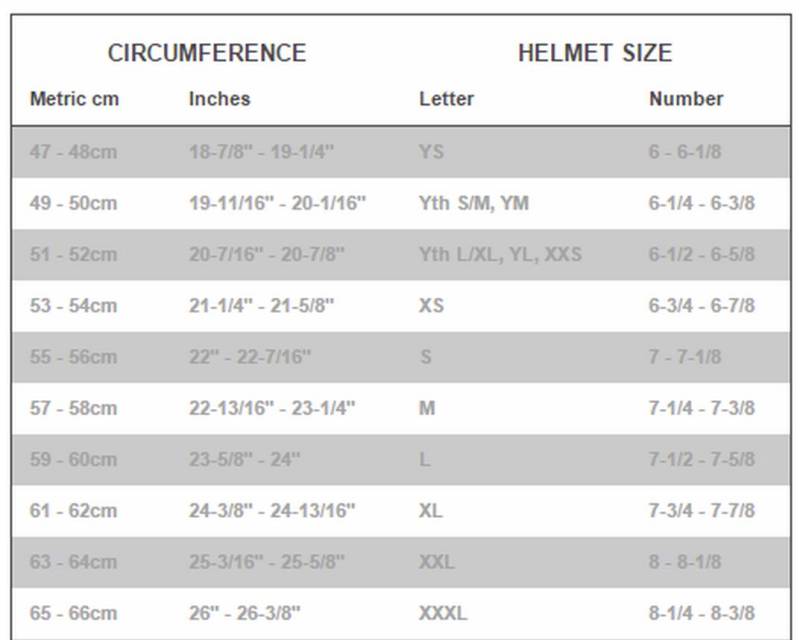Click the XS letter size cell

pyautogui.click(x=431, y=306)
